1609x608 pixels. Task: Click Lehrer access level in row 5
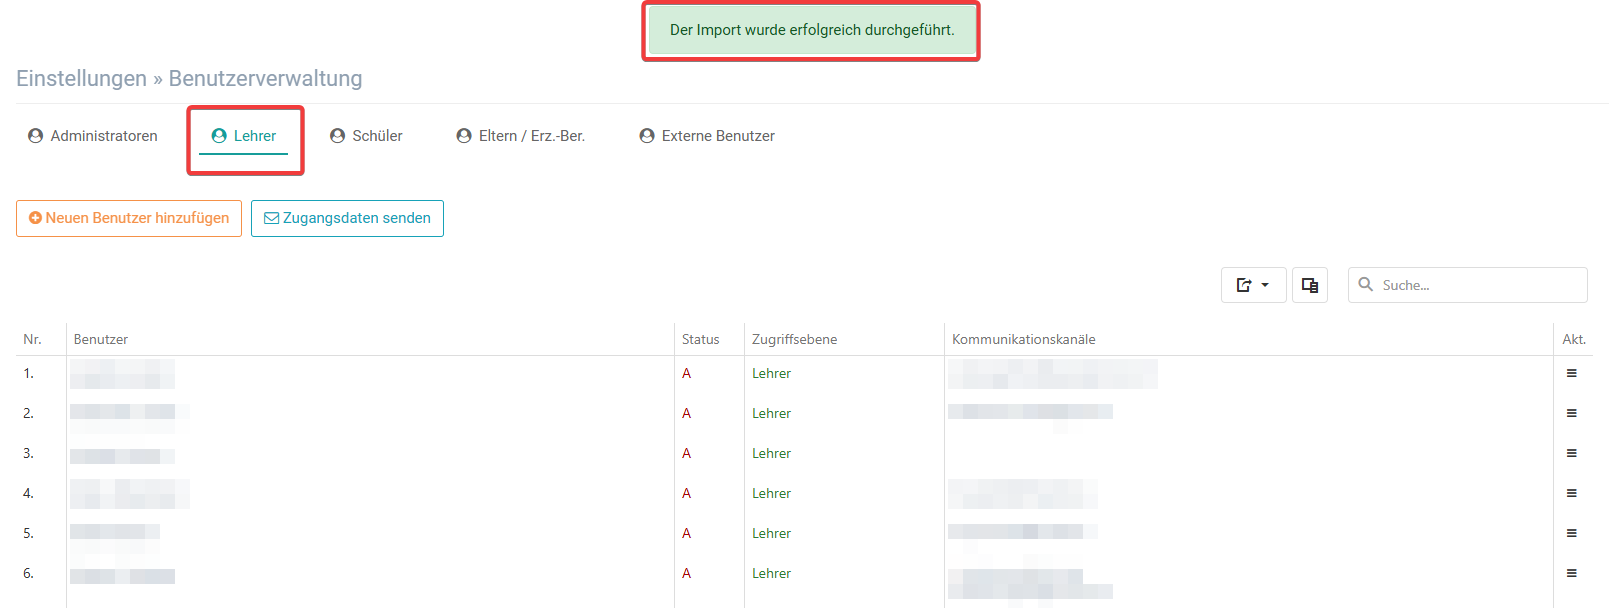(x=772, y=533)
